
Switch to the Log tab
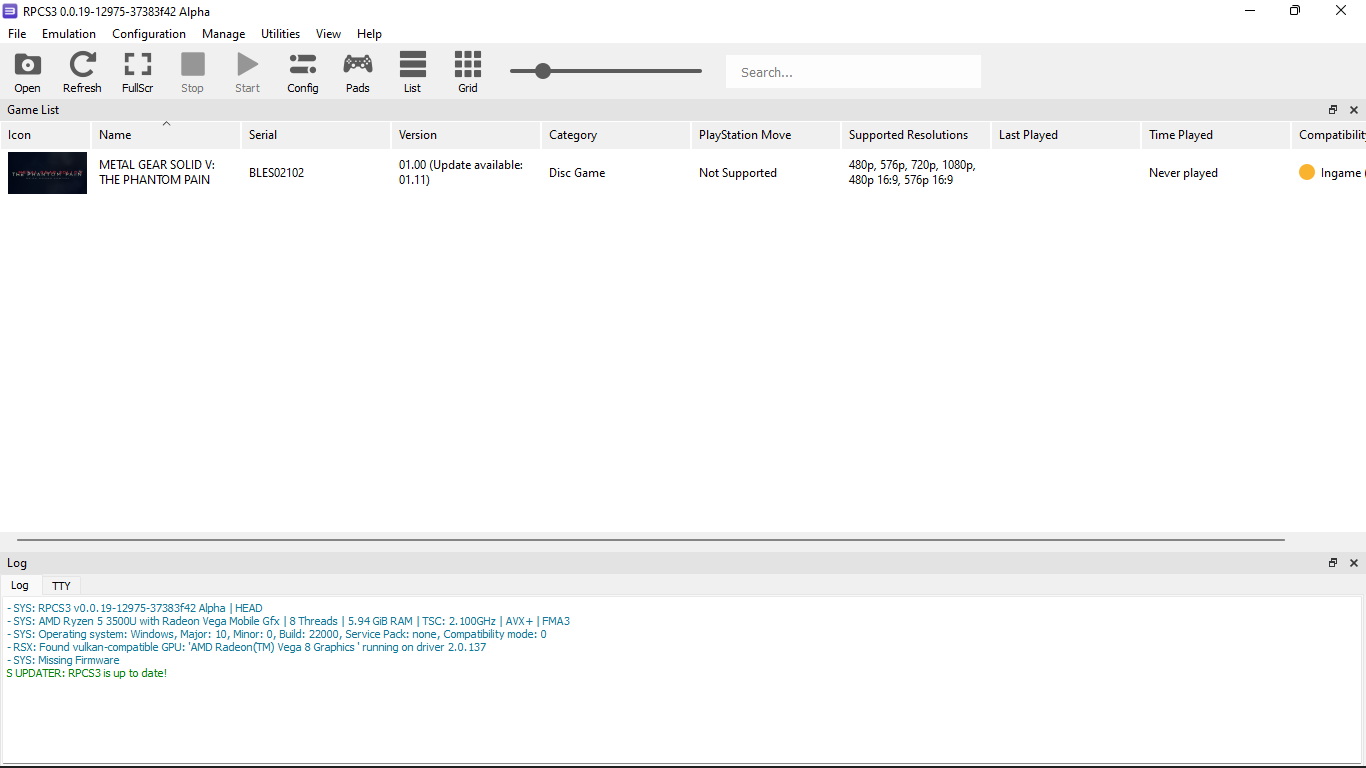(20, 586)
